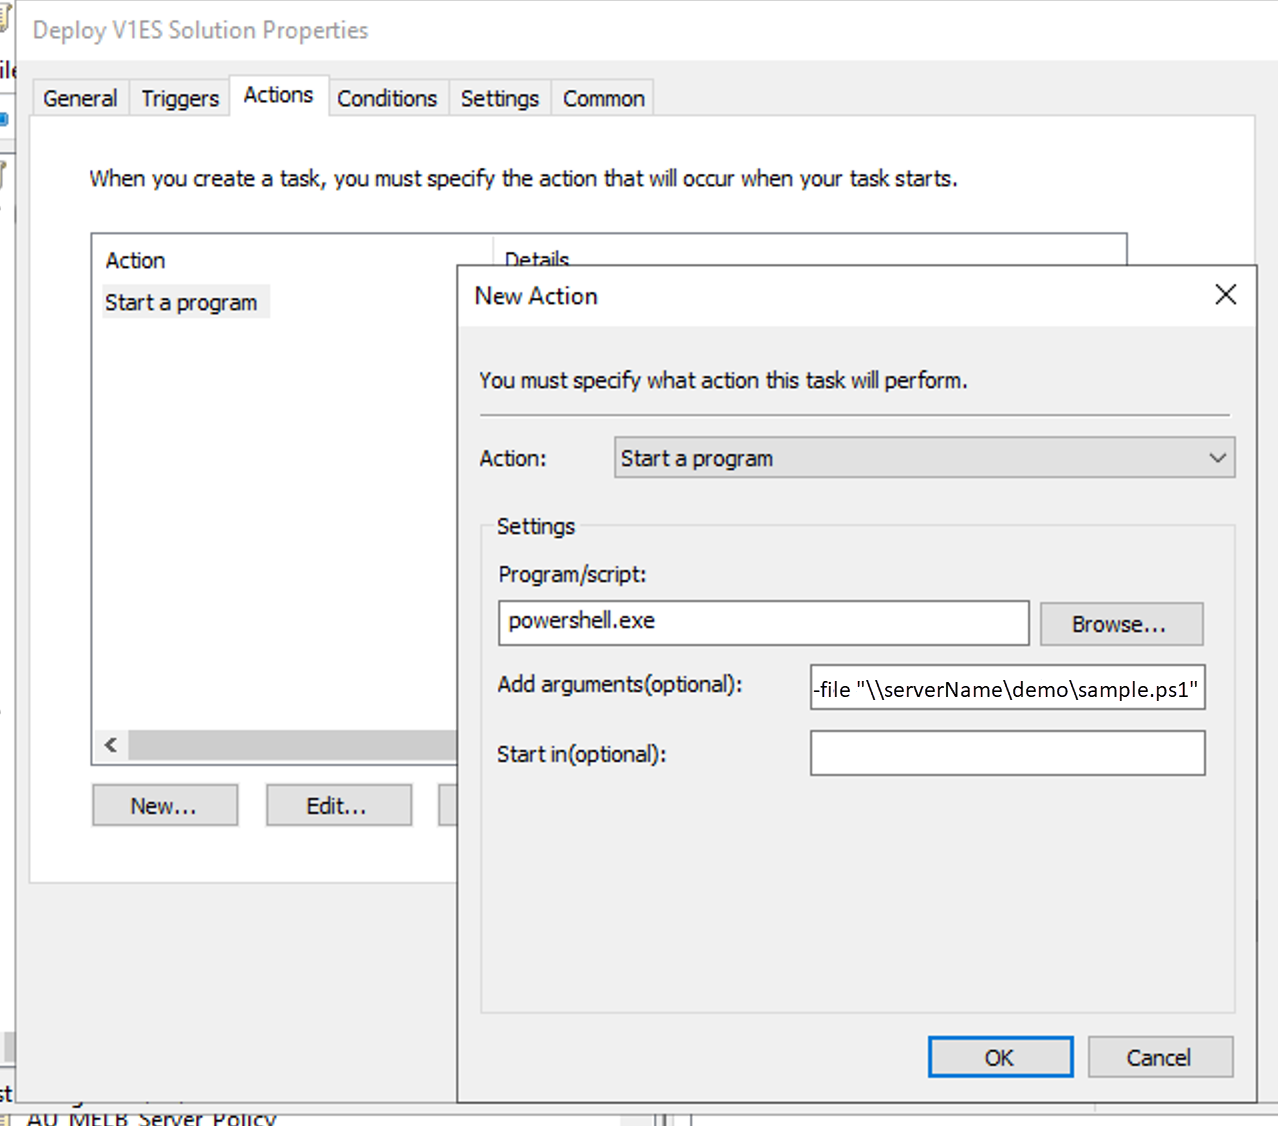
Task: Focus the powershell.exe Program/script field
Action: pos(763,622)
